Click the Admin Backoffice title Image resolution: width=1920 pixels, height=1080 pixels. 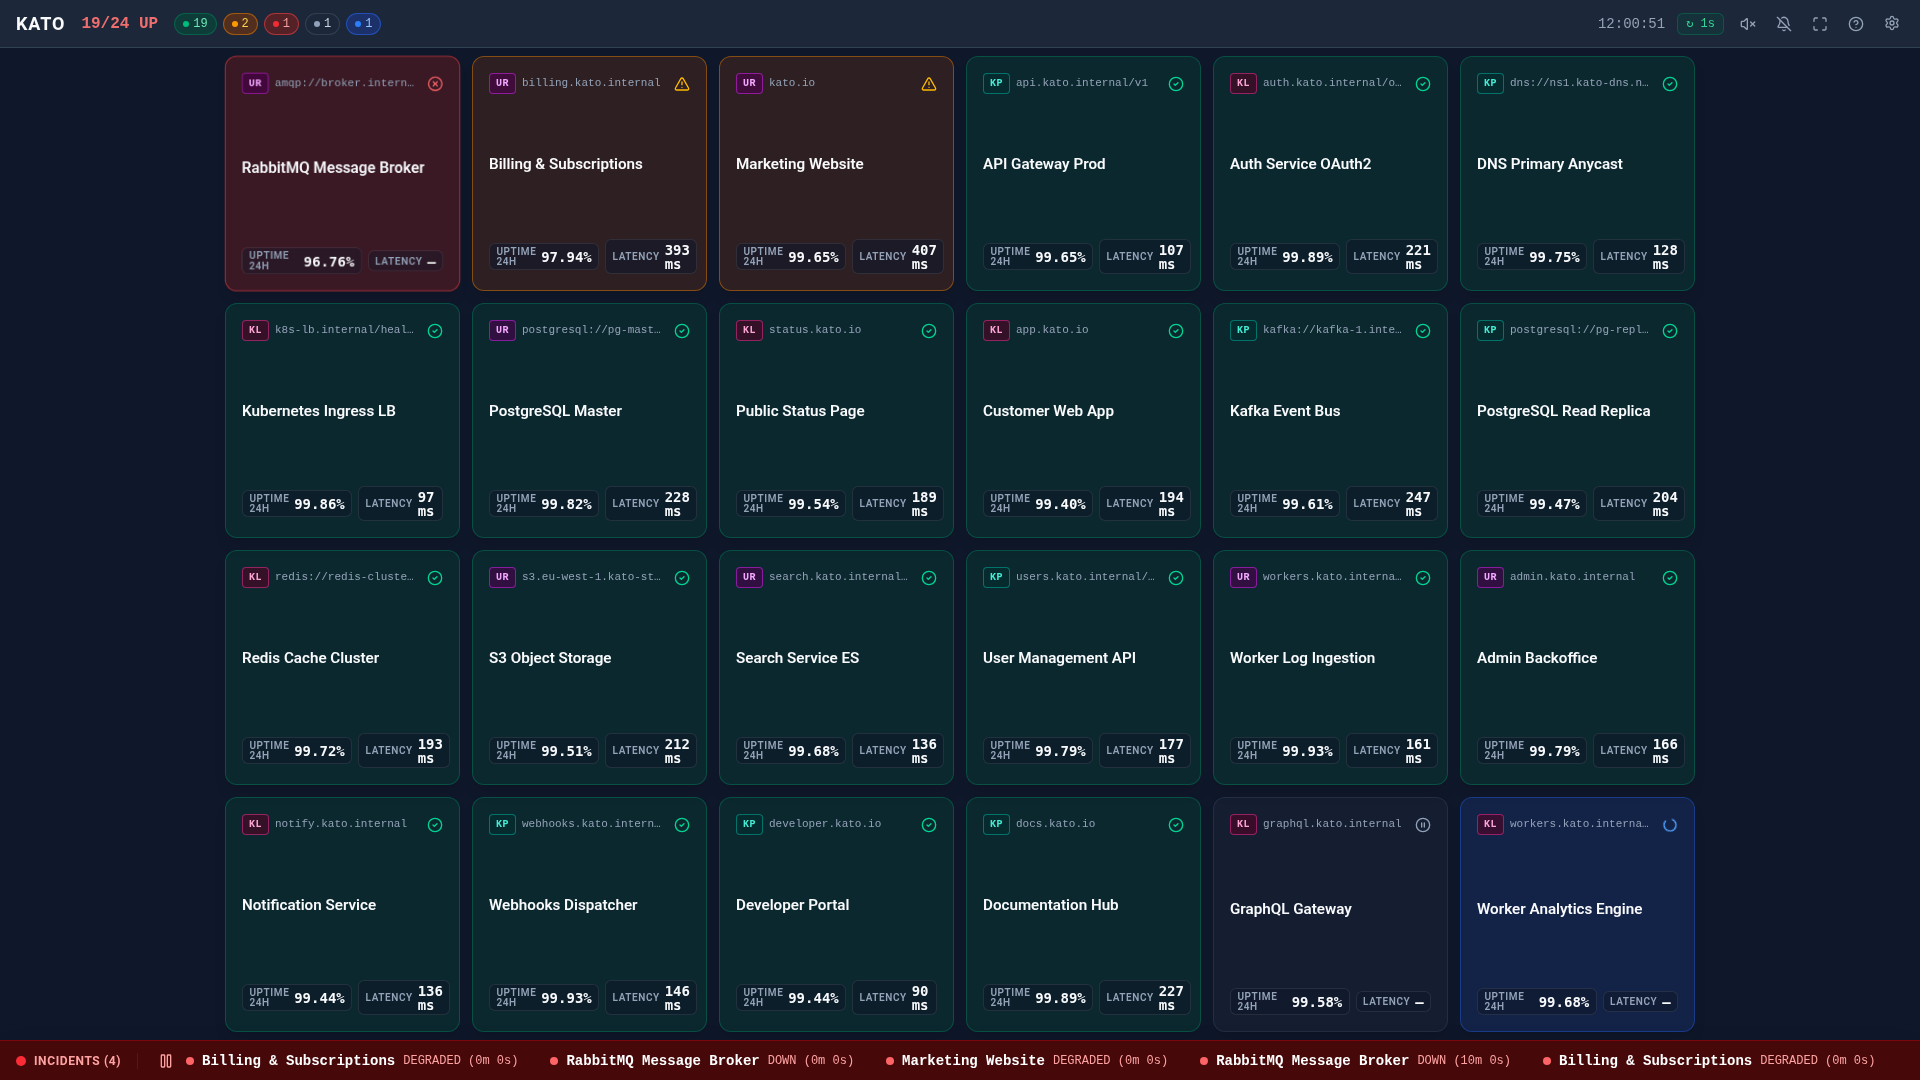pos(1537,658)
